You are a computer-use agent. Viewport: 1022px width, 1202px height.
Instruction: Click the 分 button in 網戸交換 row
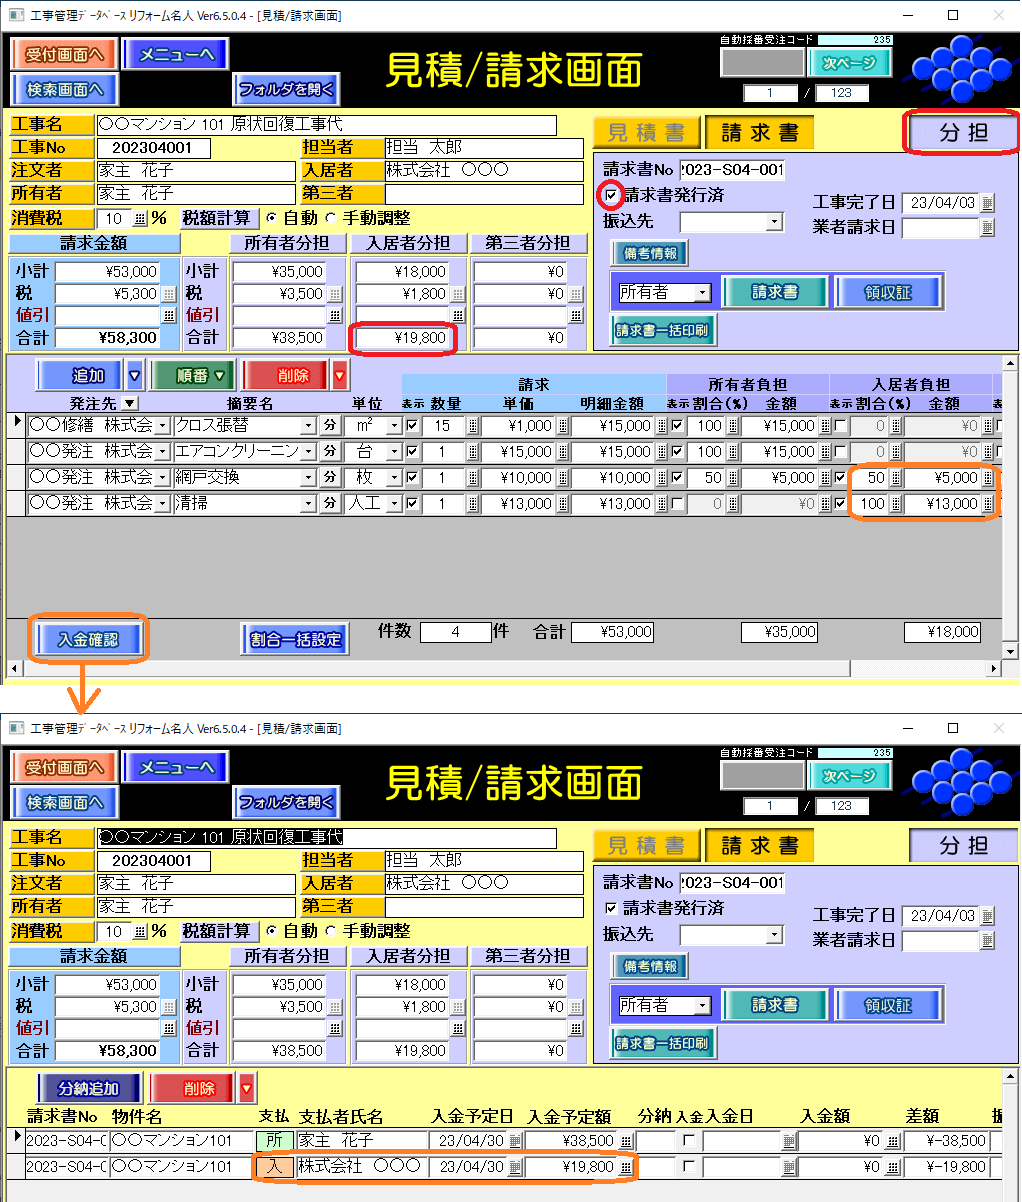pyautogui.click(x=330, y=478)
